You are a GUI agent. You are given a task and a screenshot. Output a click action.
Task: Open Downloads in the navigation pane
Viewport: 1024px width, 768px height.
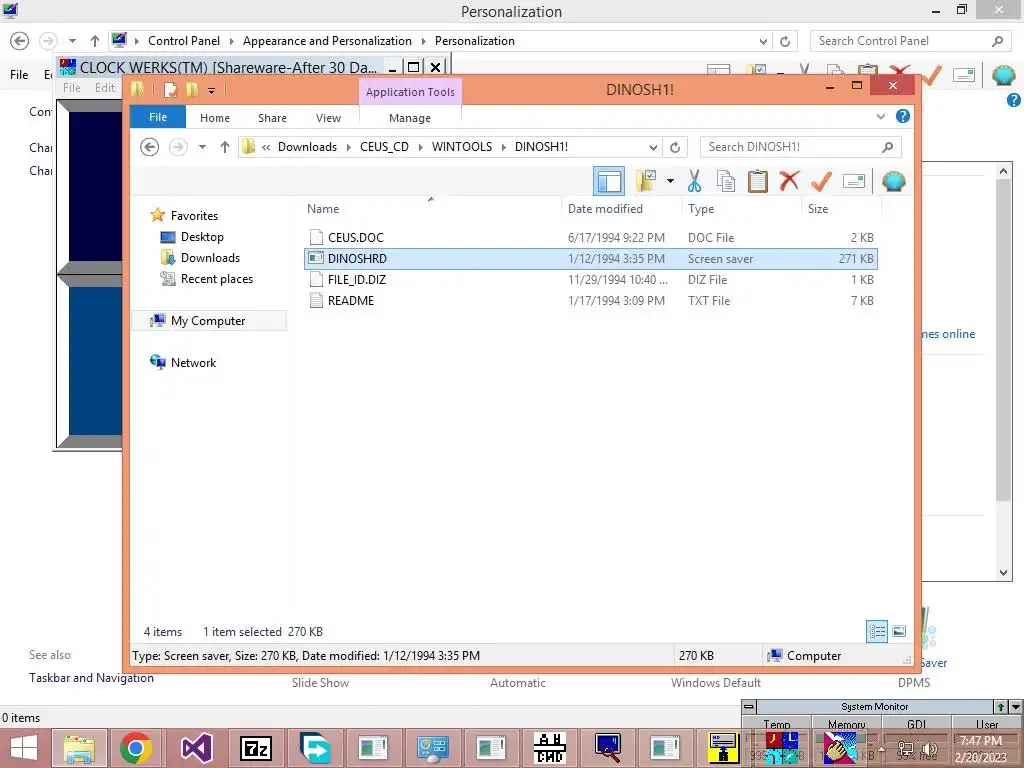pyautogui.click(x=210, y=258)
